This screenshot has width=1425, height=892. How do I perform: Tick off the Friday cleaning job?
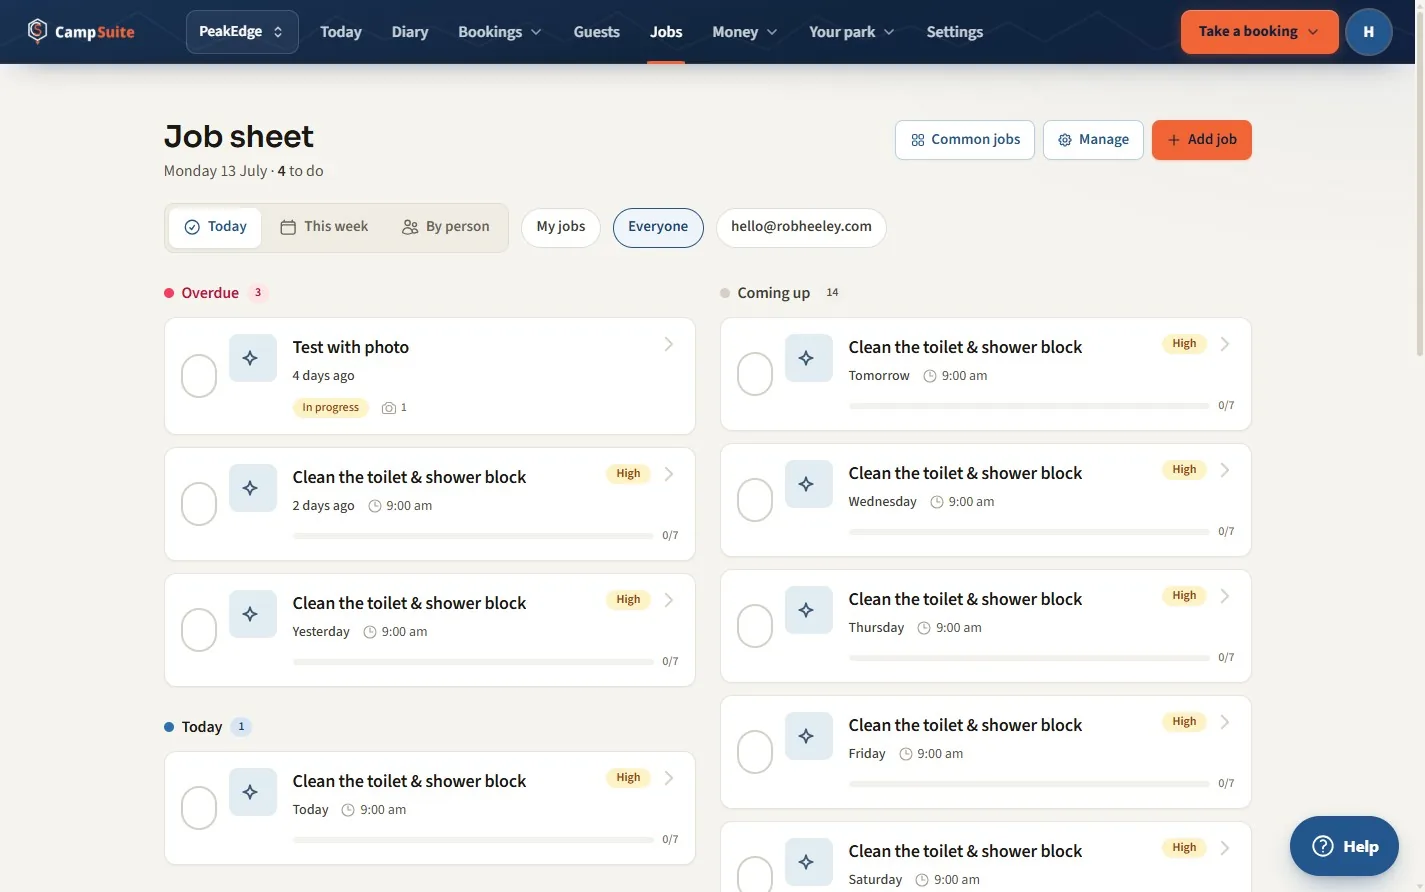pos(755,752)
